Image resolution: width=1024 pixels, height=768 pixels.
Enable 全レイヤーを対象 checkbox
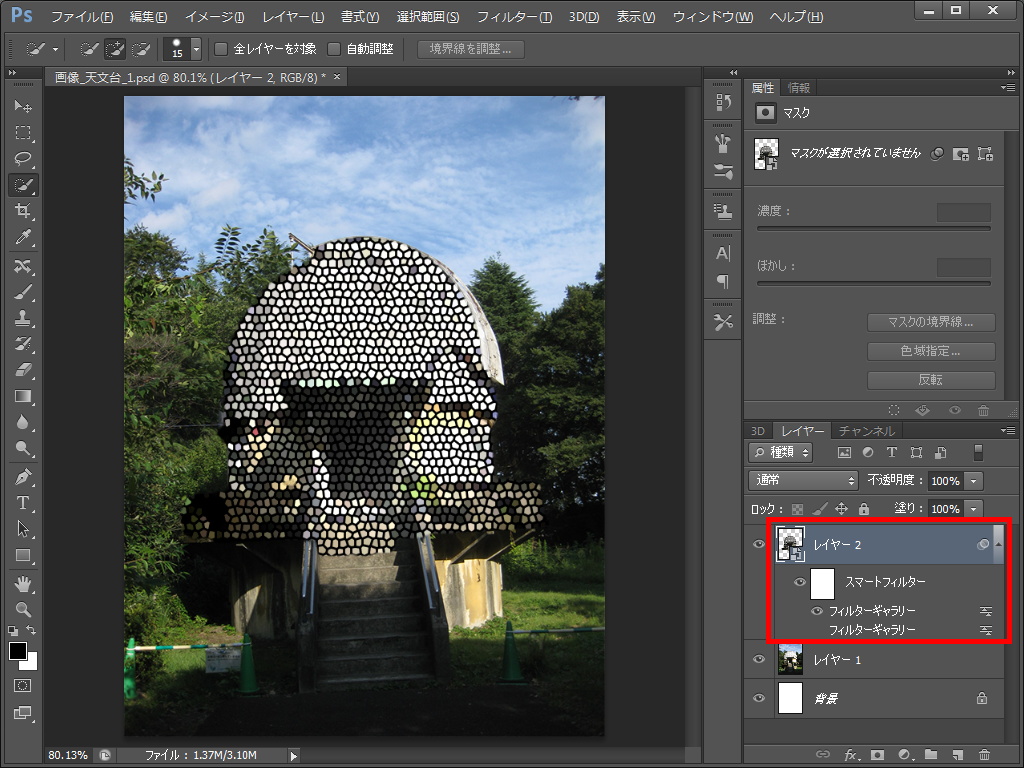(x=221, y=49)
